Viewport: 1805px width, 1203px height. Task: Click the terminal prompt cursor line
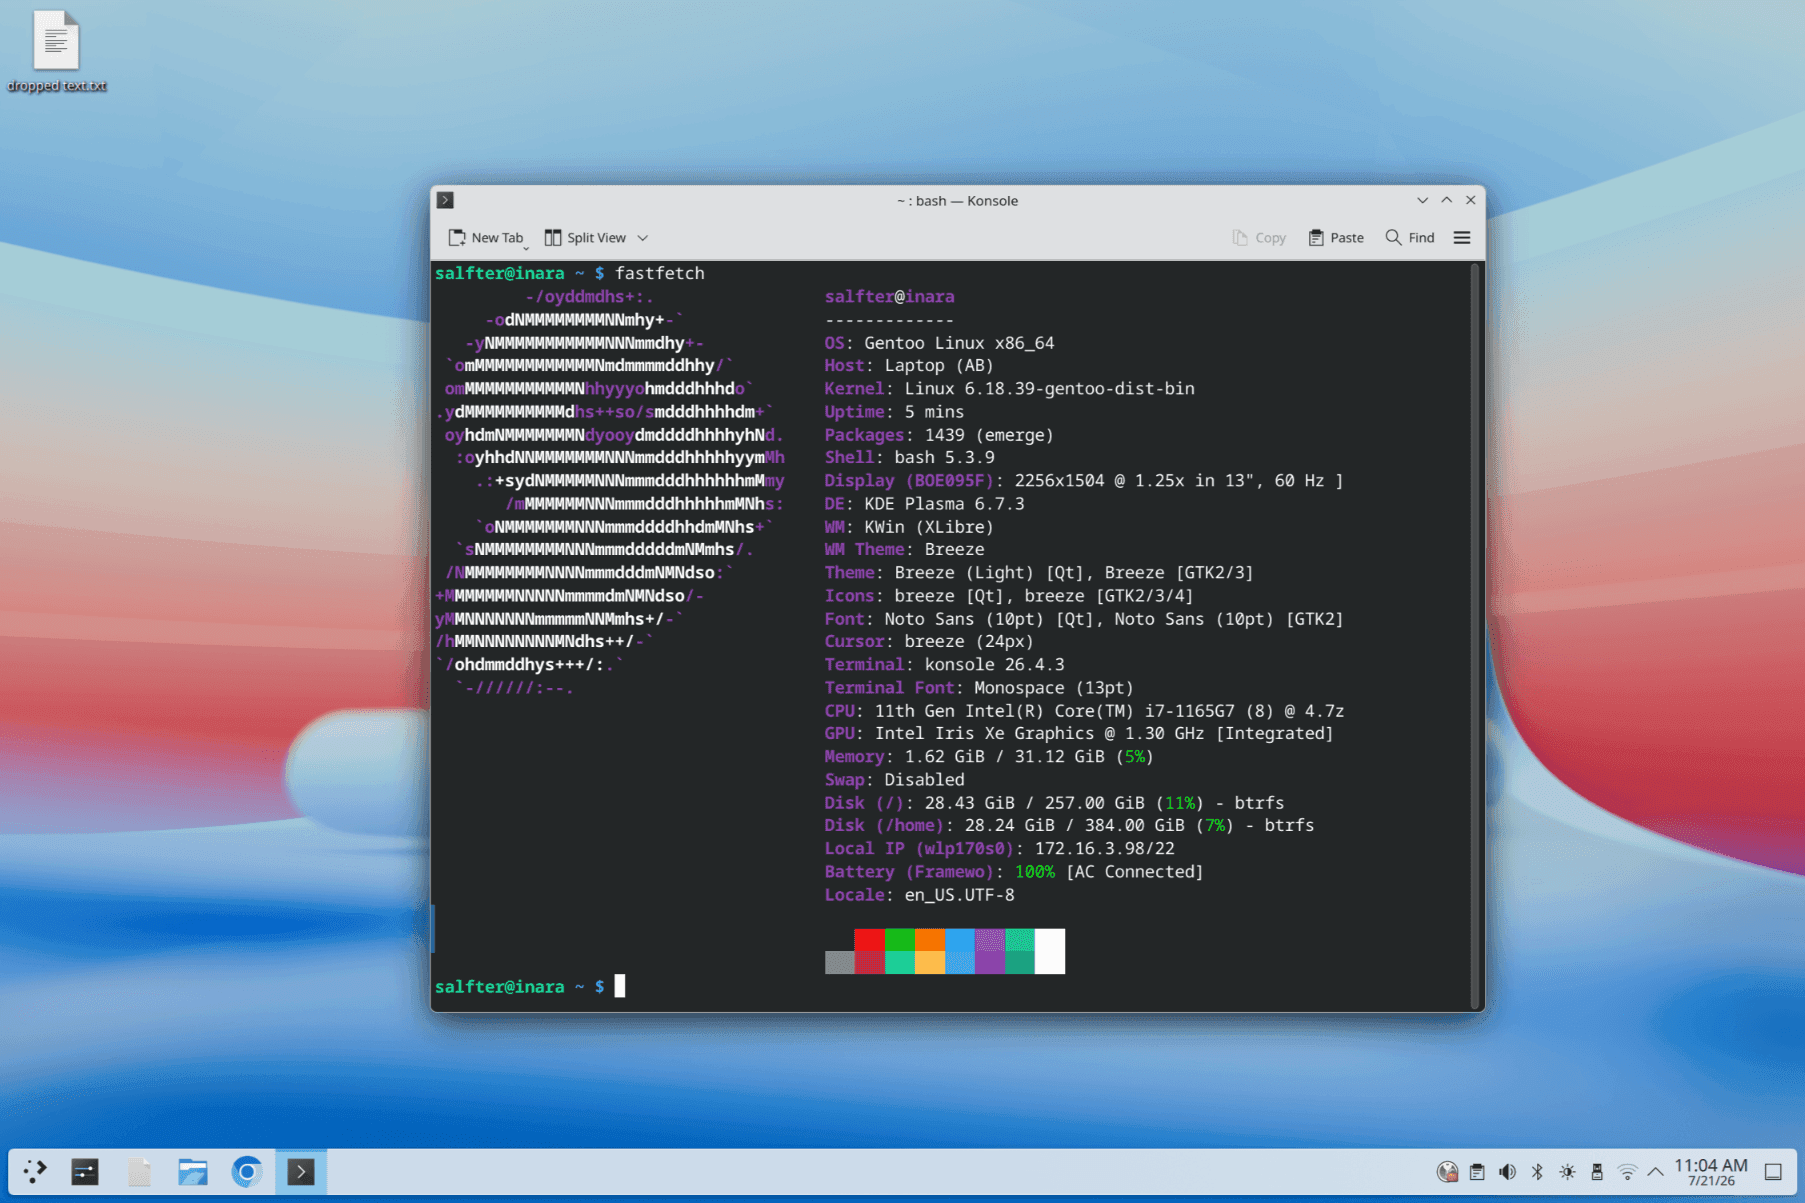pos(620,987)
